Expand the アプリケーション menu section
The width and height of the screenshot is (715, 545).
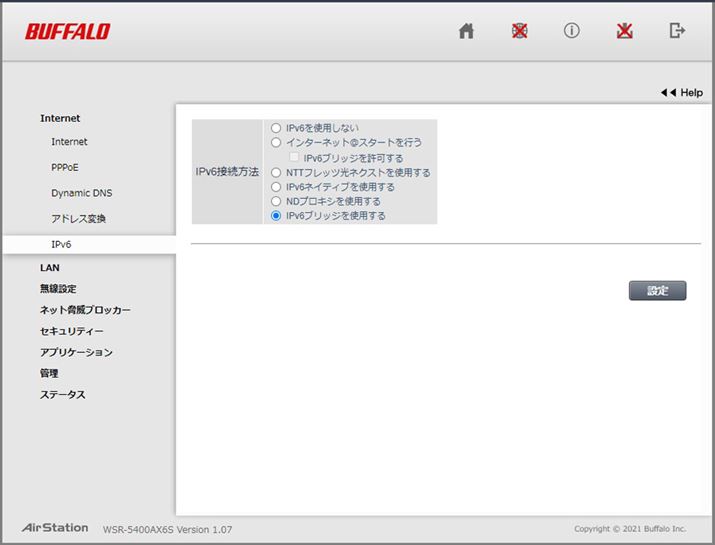pos(76,352)
